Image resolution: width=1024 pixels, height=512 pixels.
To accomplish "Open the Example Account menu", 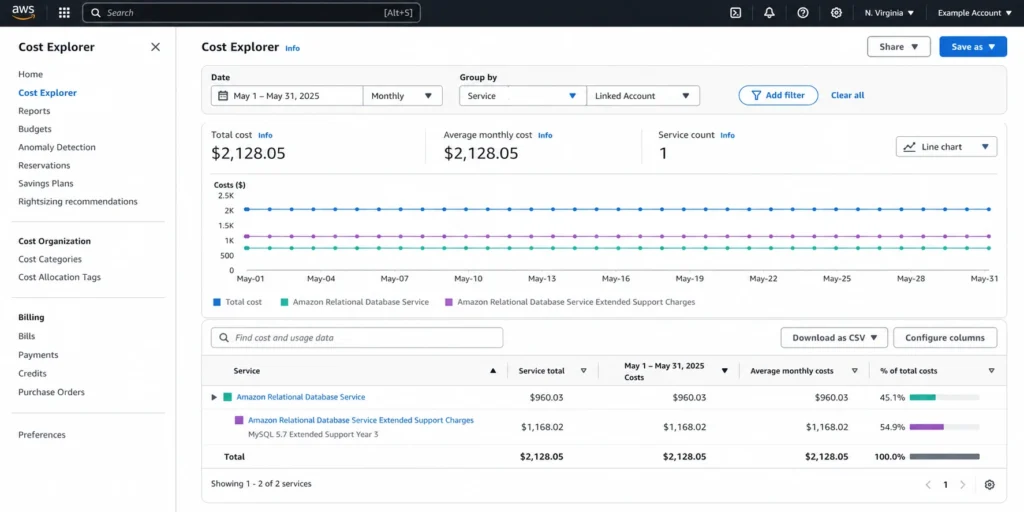I will pyautogui.click(x=974, y=12).
